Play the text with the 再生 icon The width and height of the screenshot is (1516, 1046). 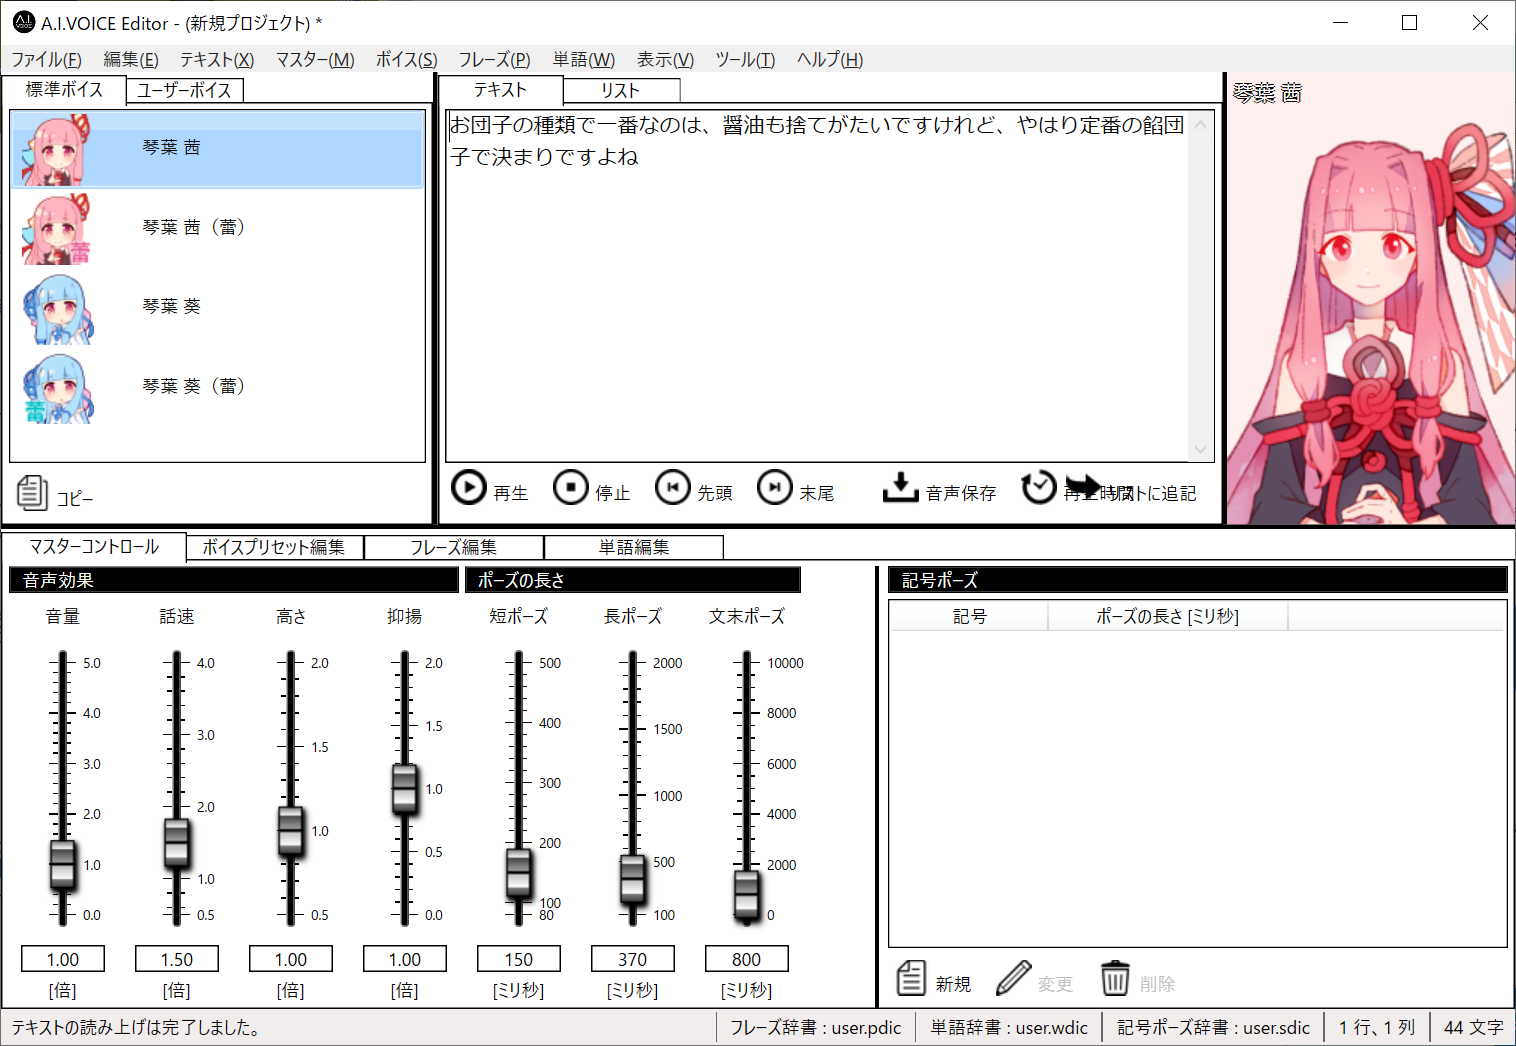468,488
